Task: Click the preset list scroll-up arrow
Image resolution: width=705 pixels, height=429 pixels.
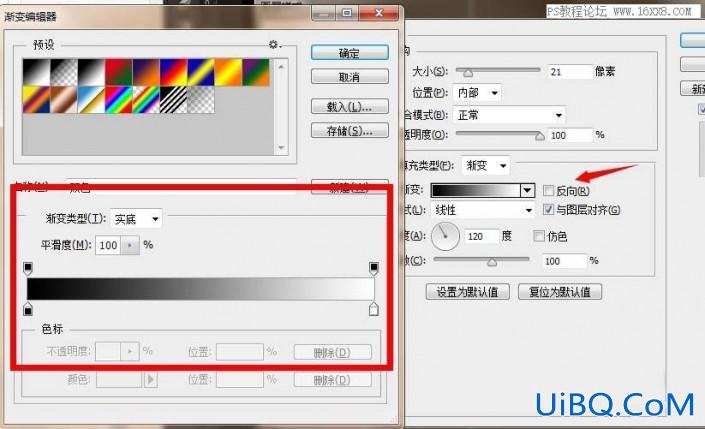Action: click(281, 67)
